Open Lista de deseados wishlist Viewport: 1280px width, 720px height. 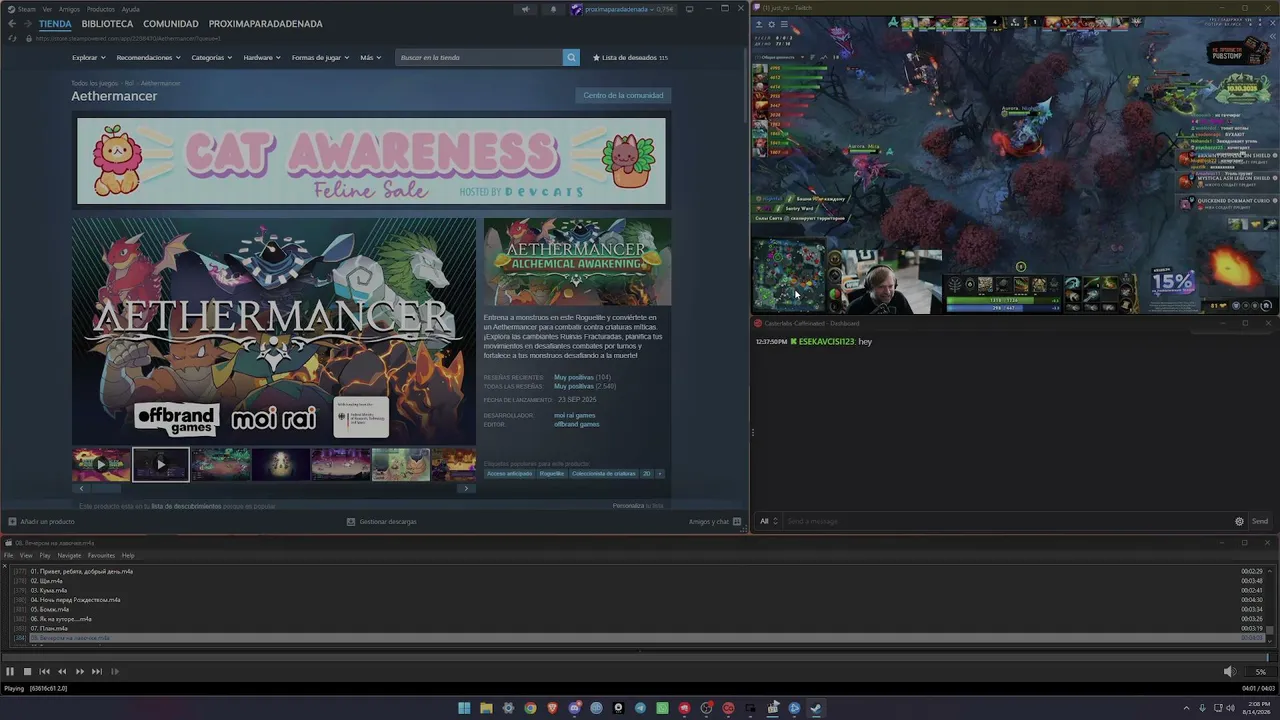tap(630, 58)
